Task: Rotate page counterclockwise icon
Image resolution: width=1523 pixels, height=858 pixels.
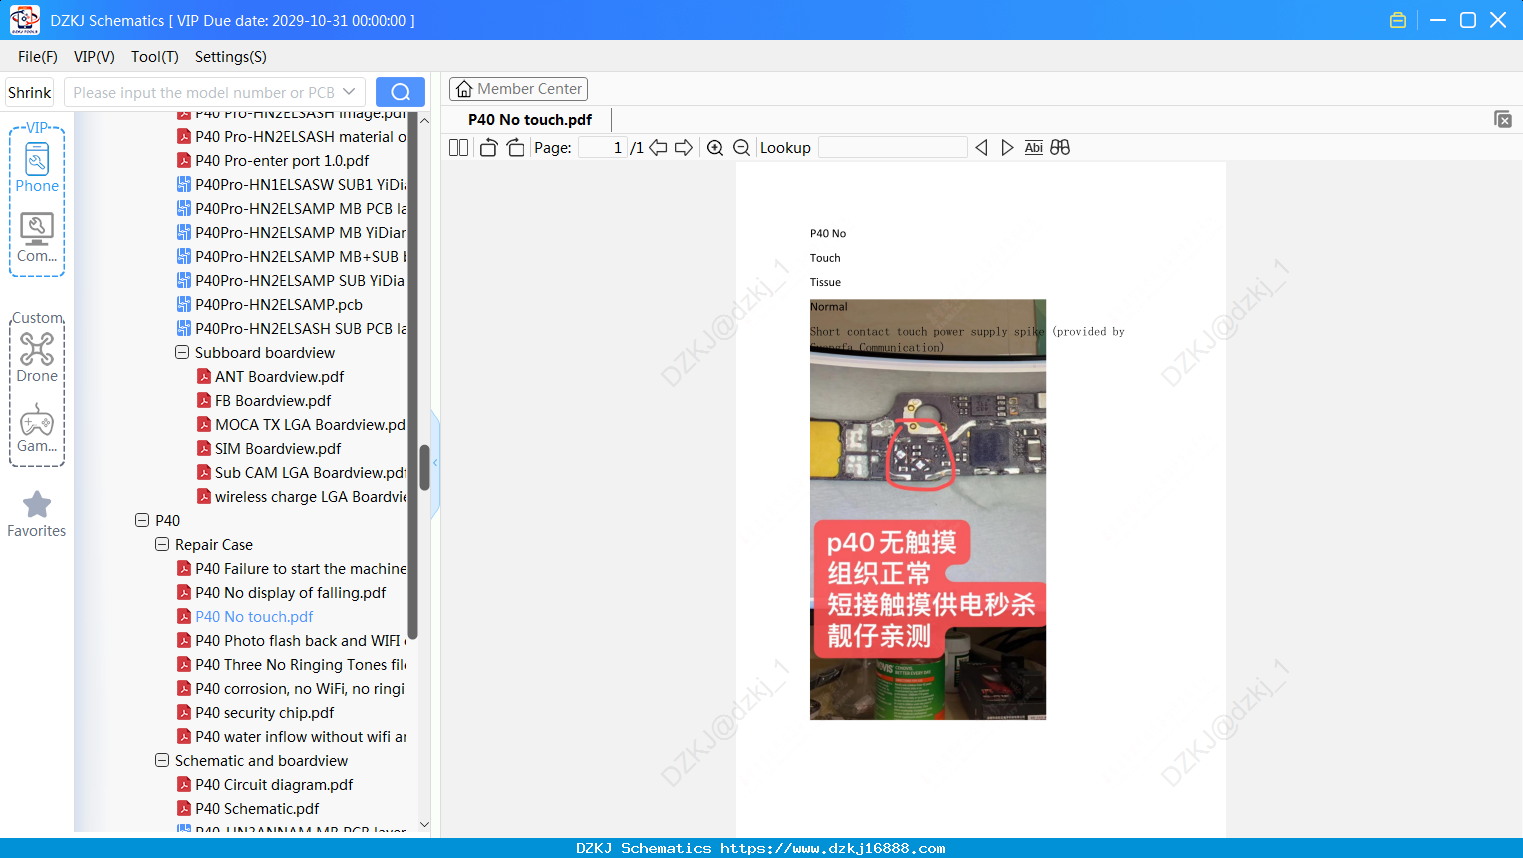Action: [x=489, y=148]
